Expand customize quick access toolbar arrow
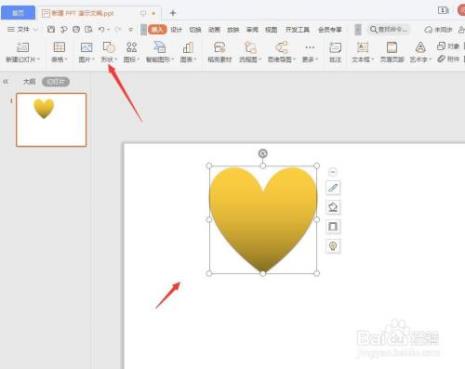Screen dimensions: 465x369 tap(131, 29)
